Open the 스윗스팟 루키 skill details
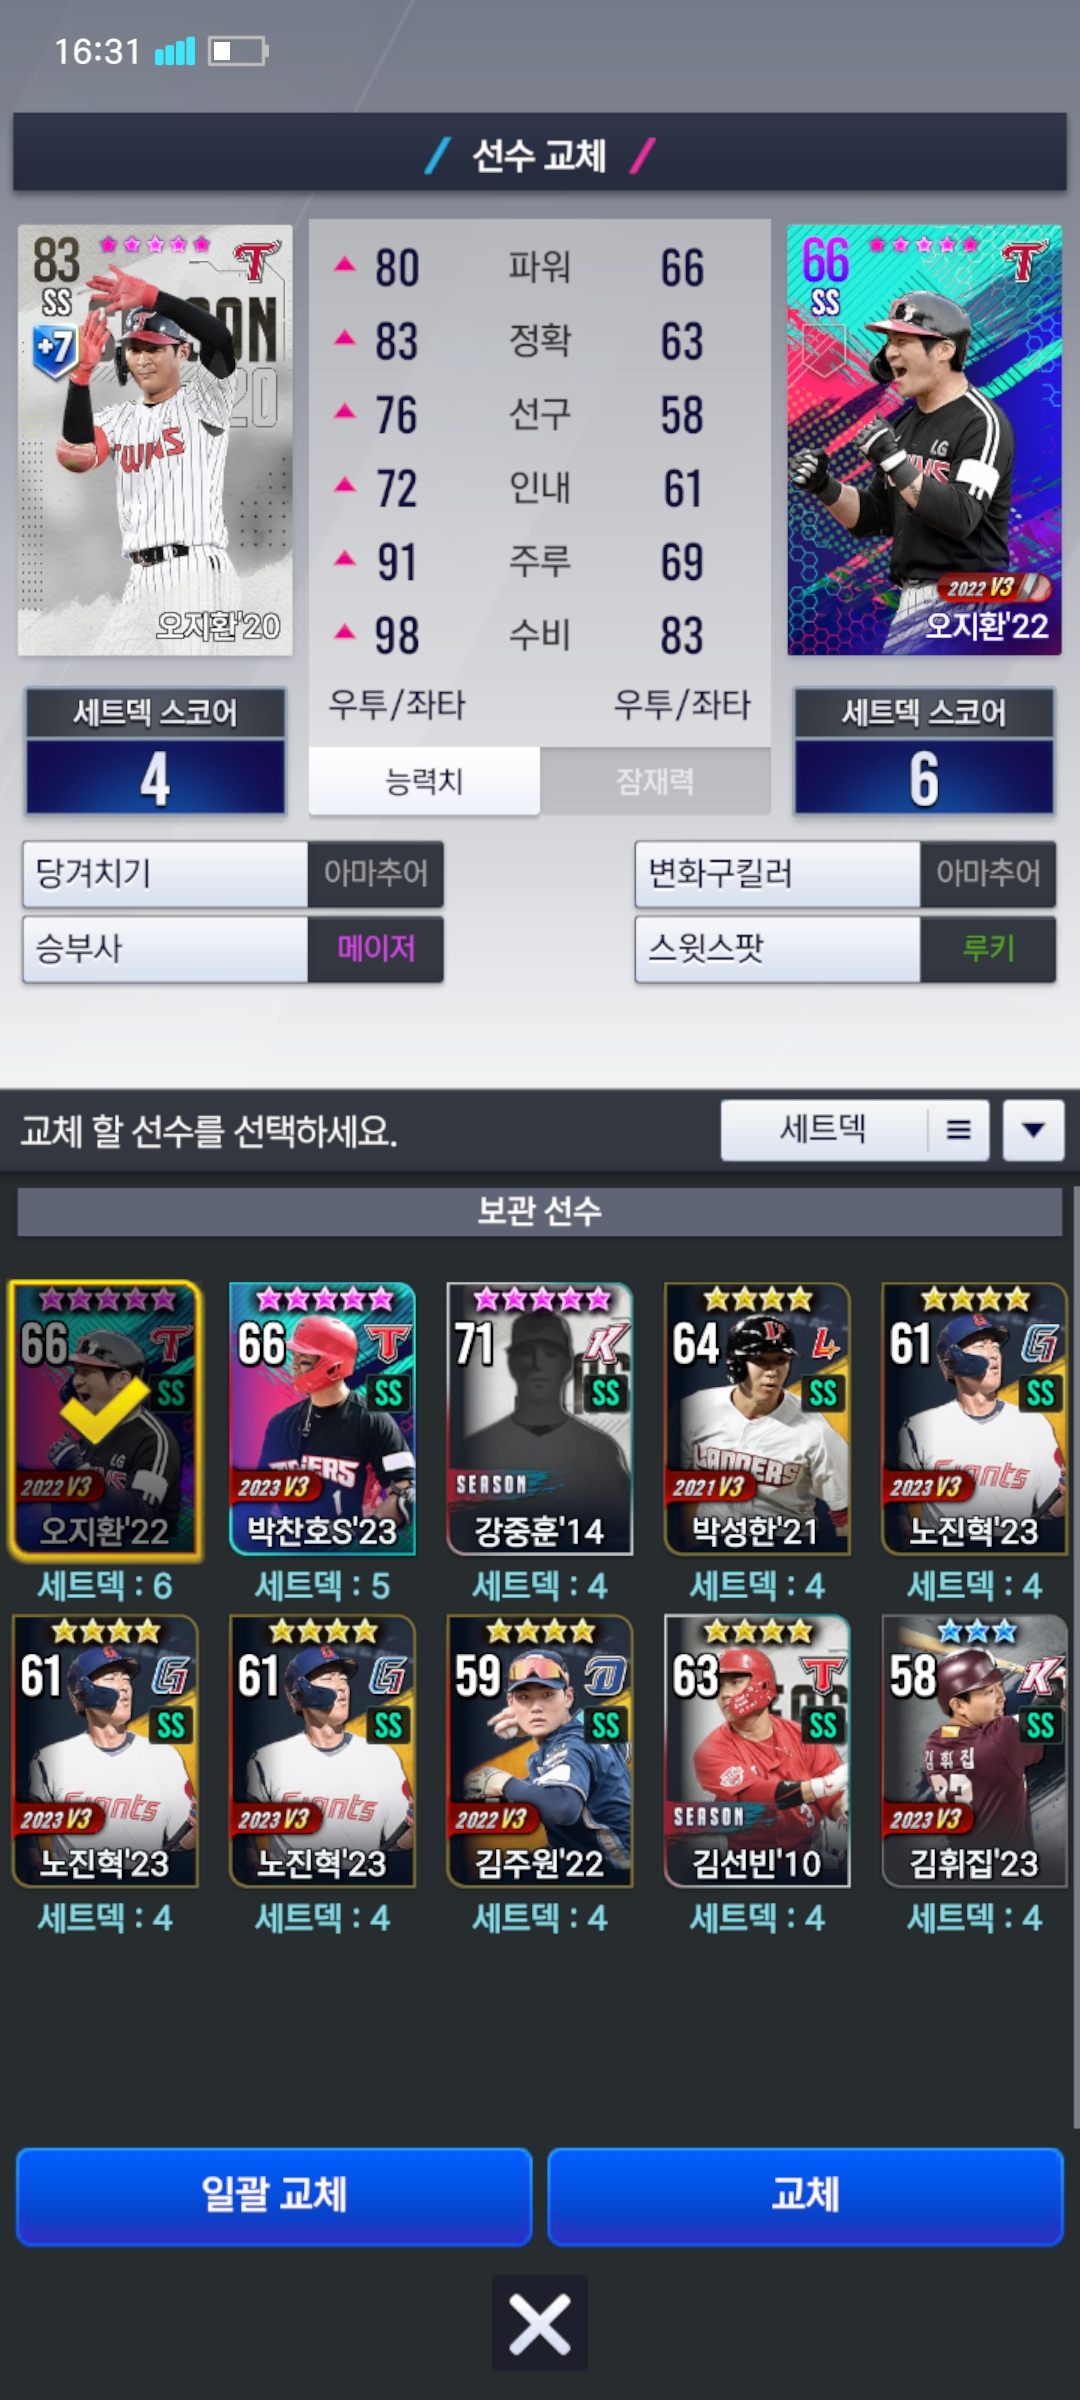1080x2400 pixels. click(845, 948)
